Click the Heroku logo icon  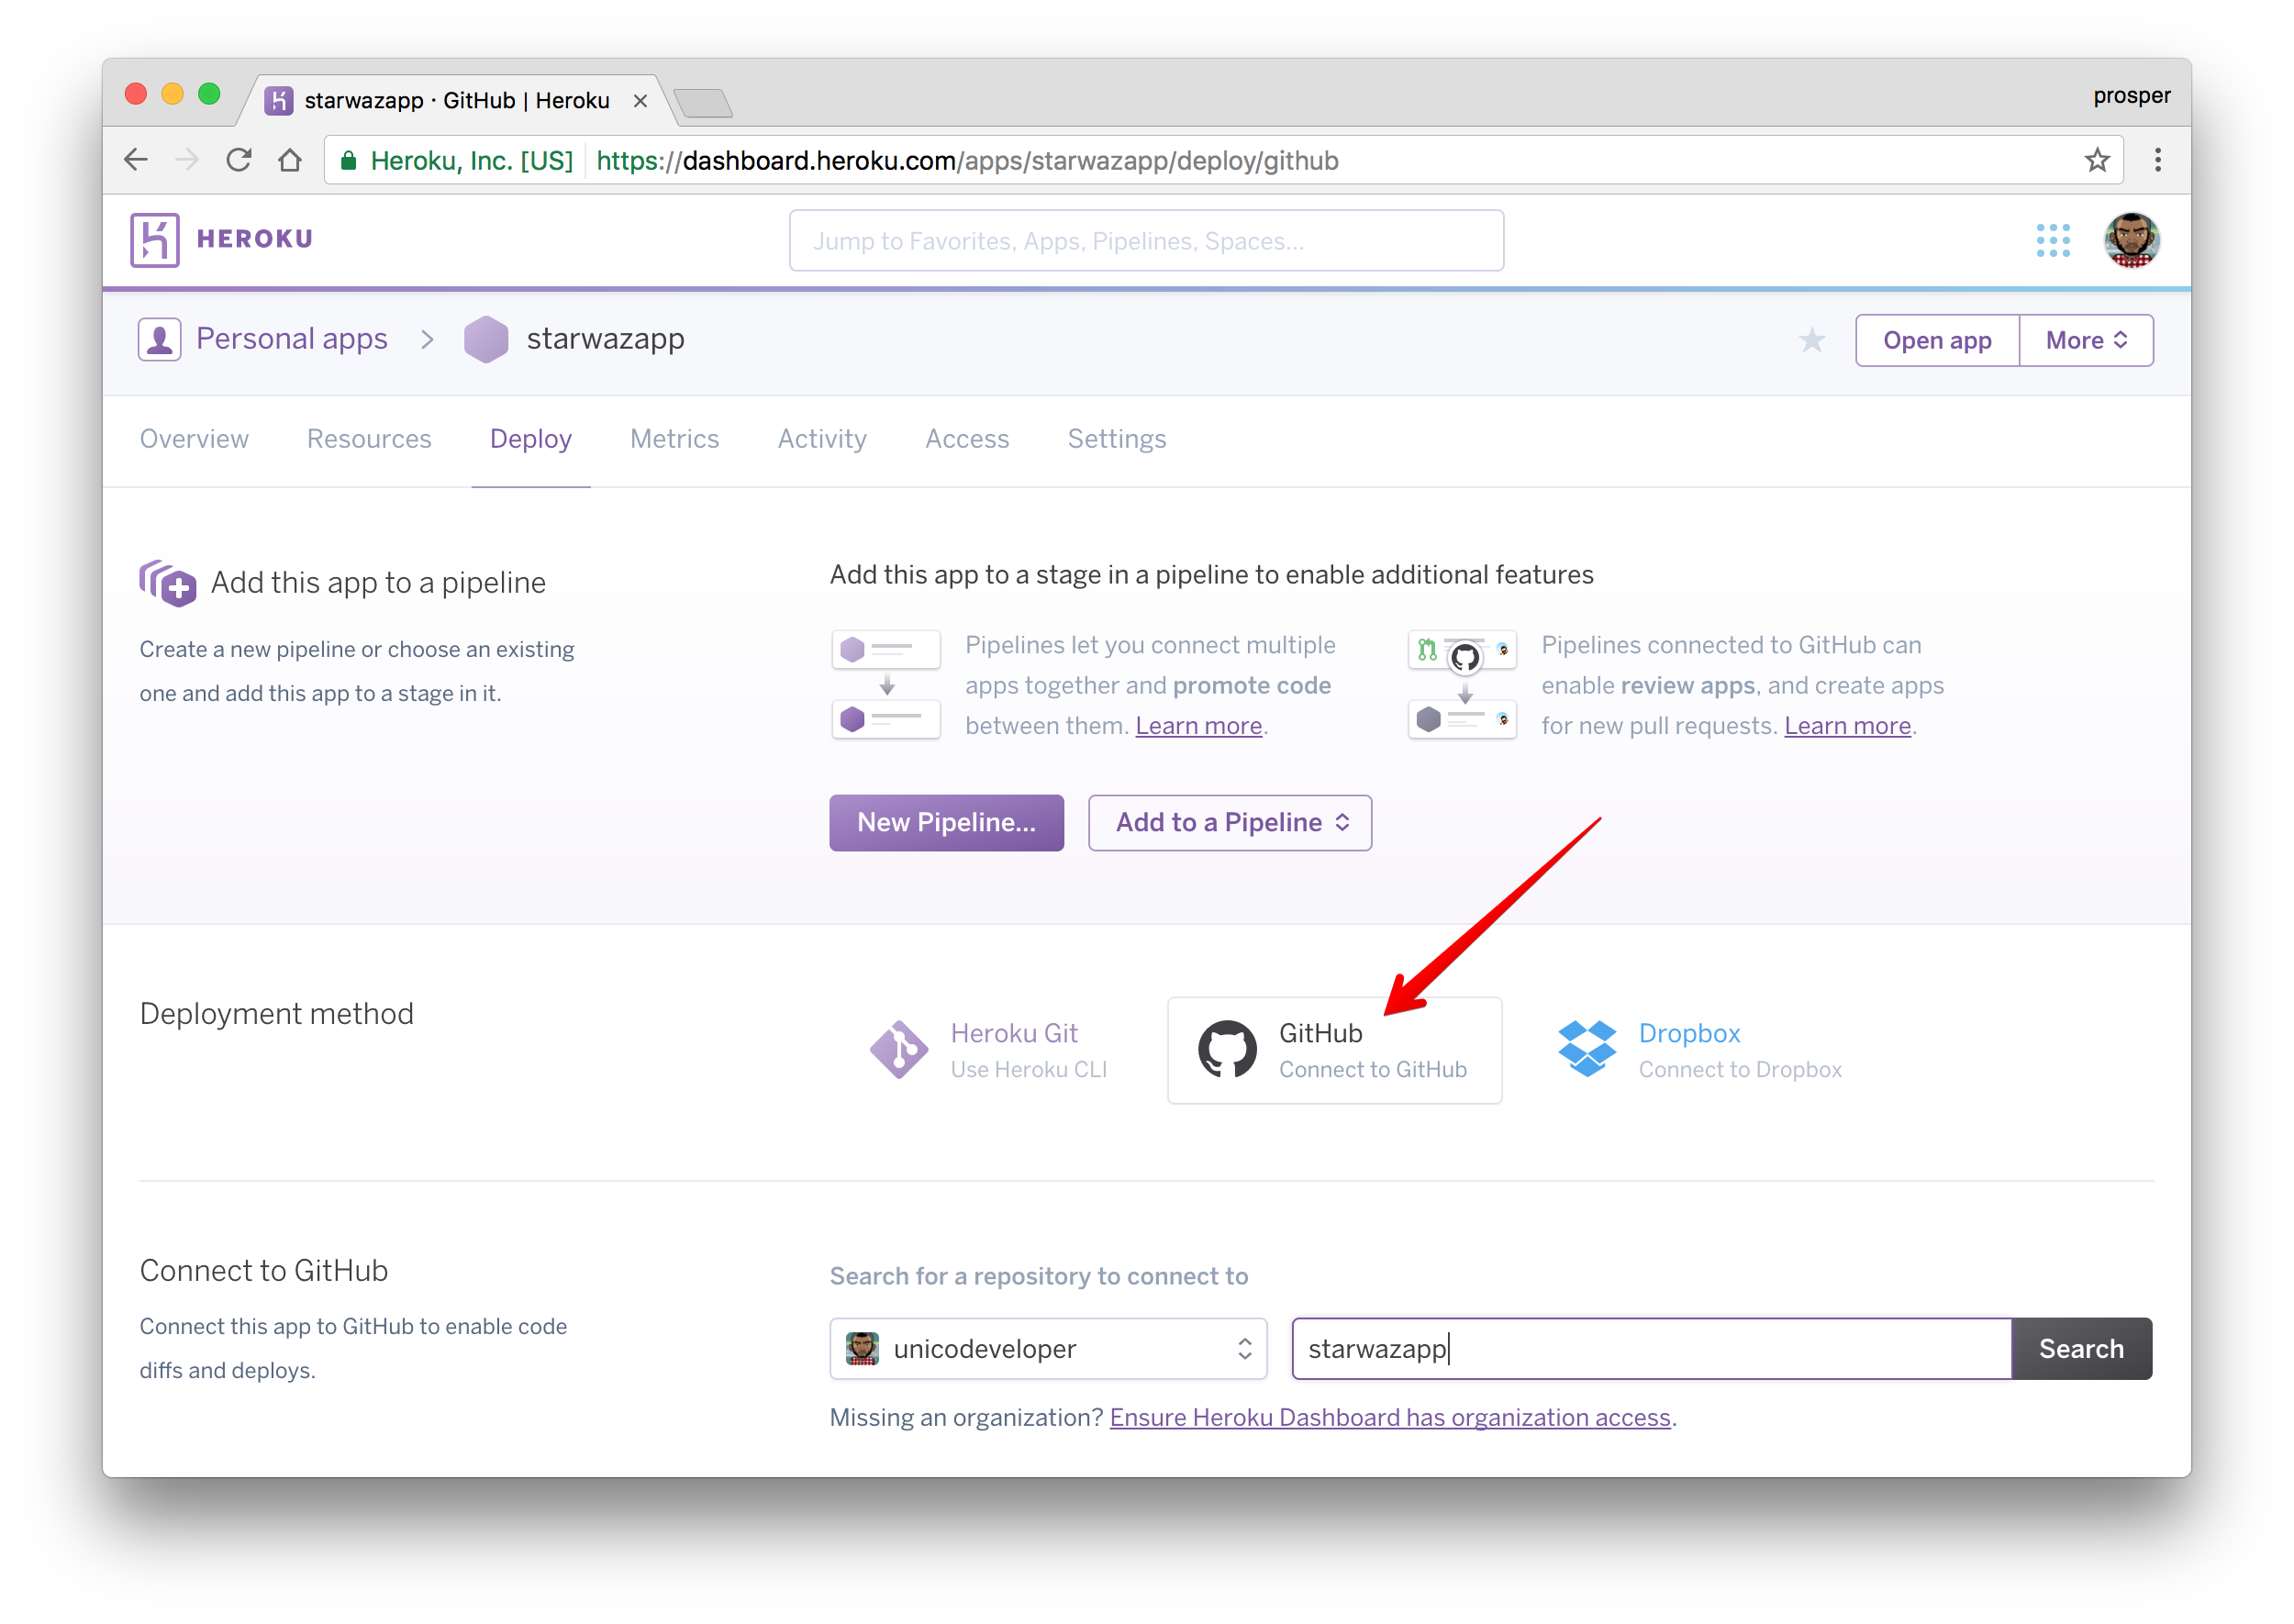pyautogui.click(x=155, y=240)
